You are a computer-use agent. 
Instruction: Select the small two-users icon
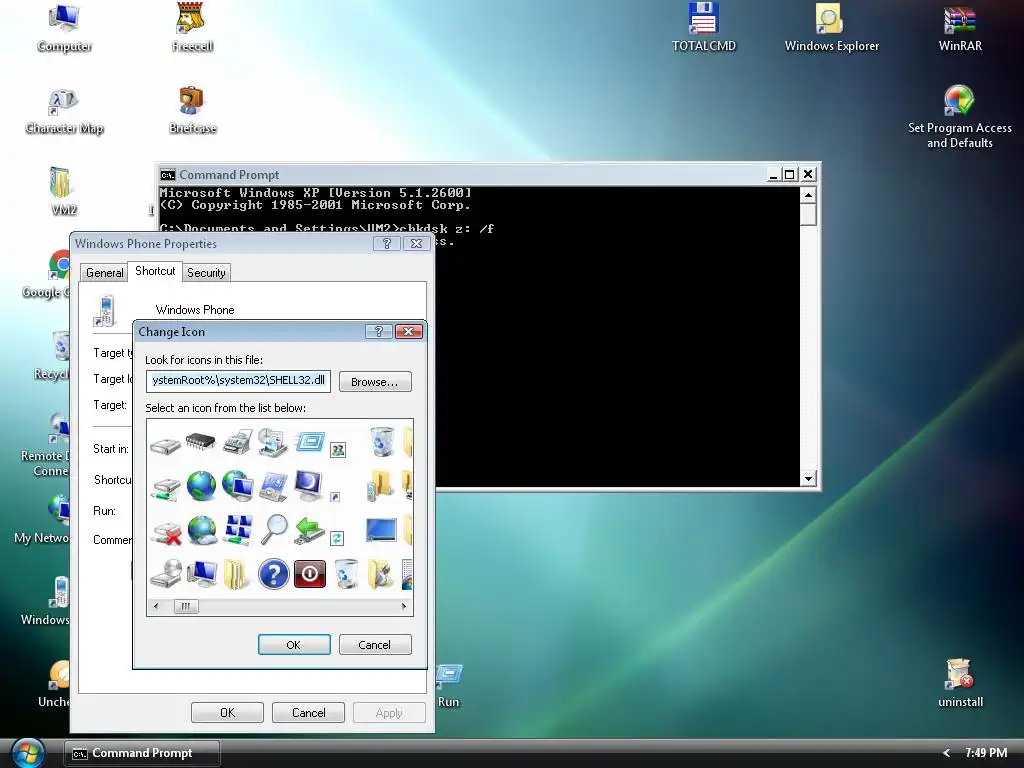338,449
